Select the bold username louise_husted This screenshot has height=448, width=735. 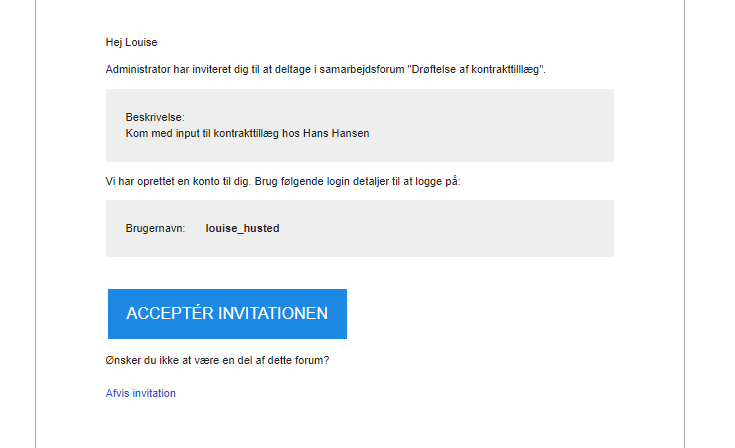[x=242, y=228]
